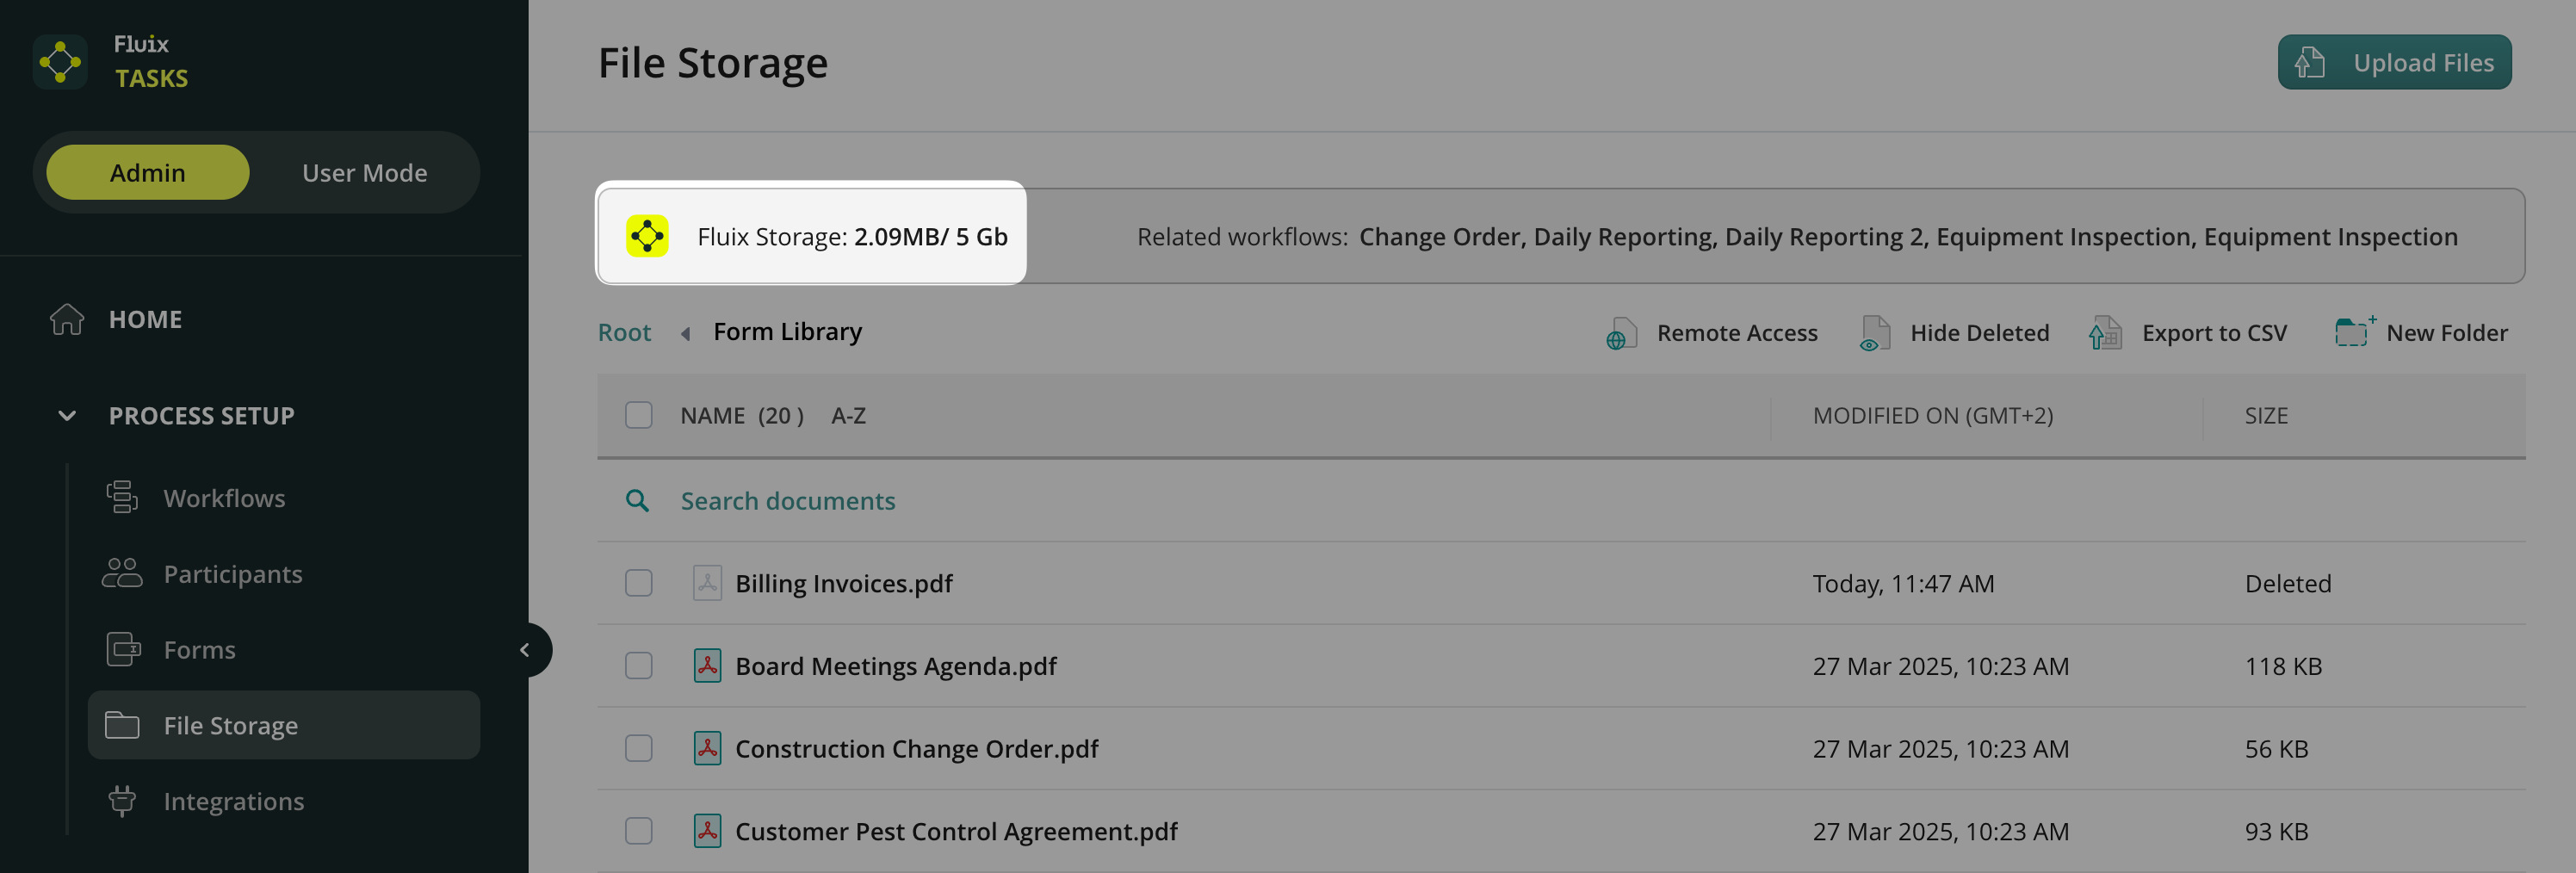Screen dimensions: 2576x873
Task: Change the A-Z sort order
Action: tap(848, 415)
